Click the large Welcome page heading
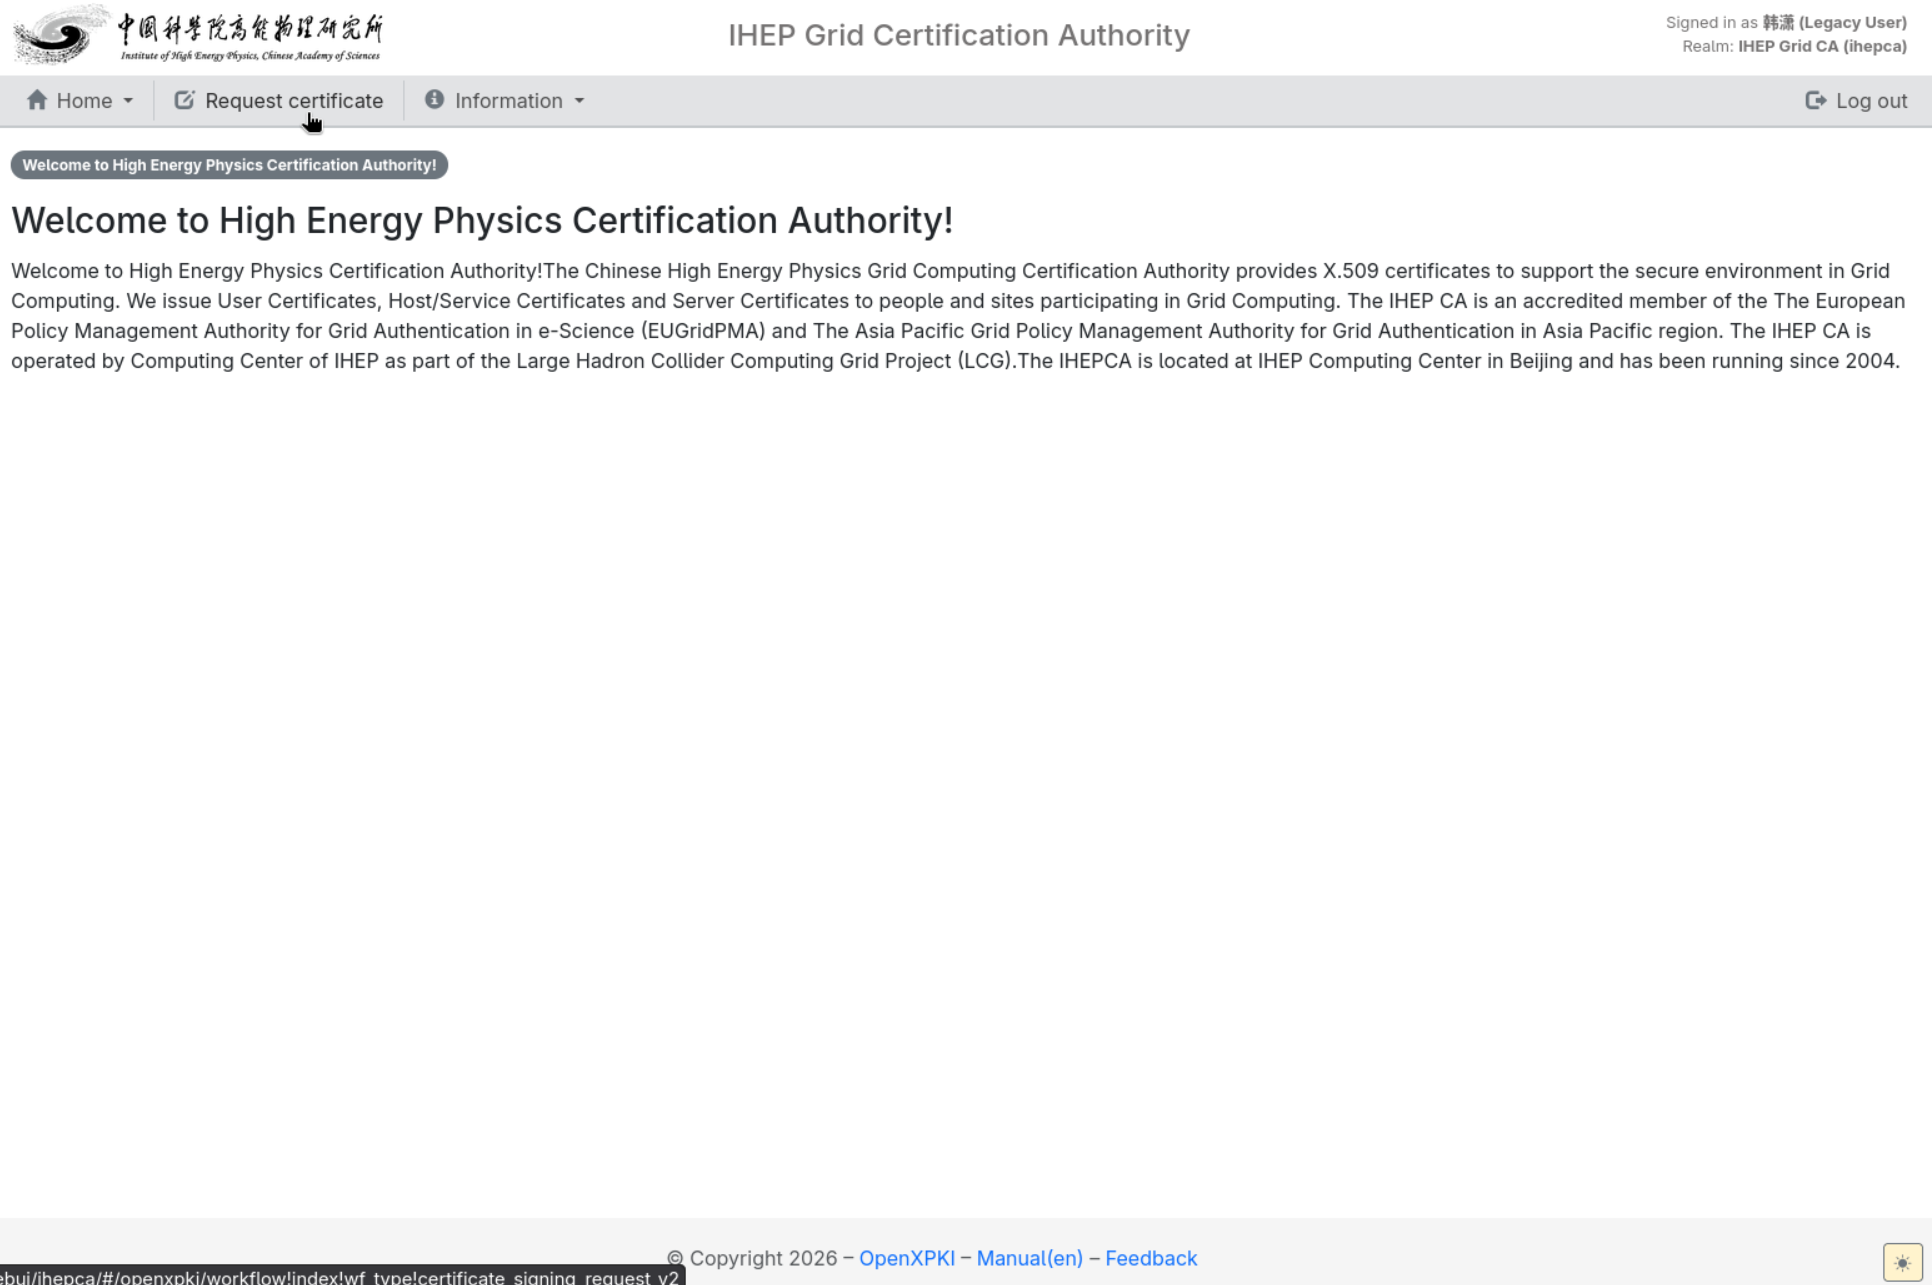 pyautogui.click(x=482, y=220)
